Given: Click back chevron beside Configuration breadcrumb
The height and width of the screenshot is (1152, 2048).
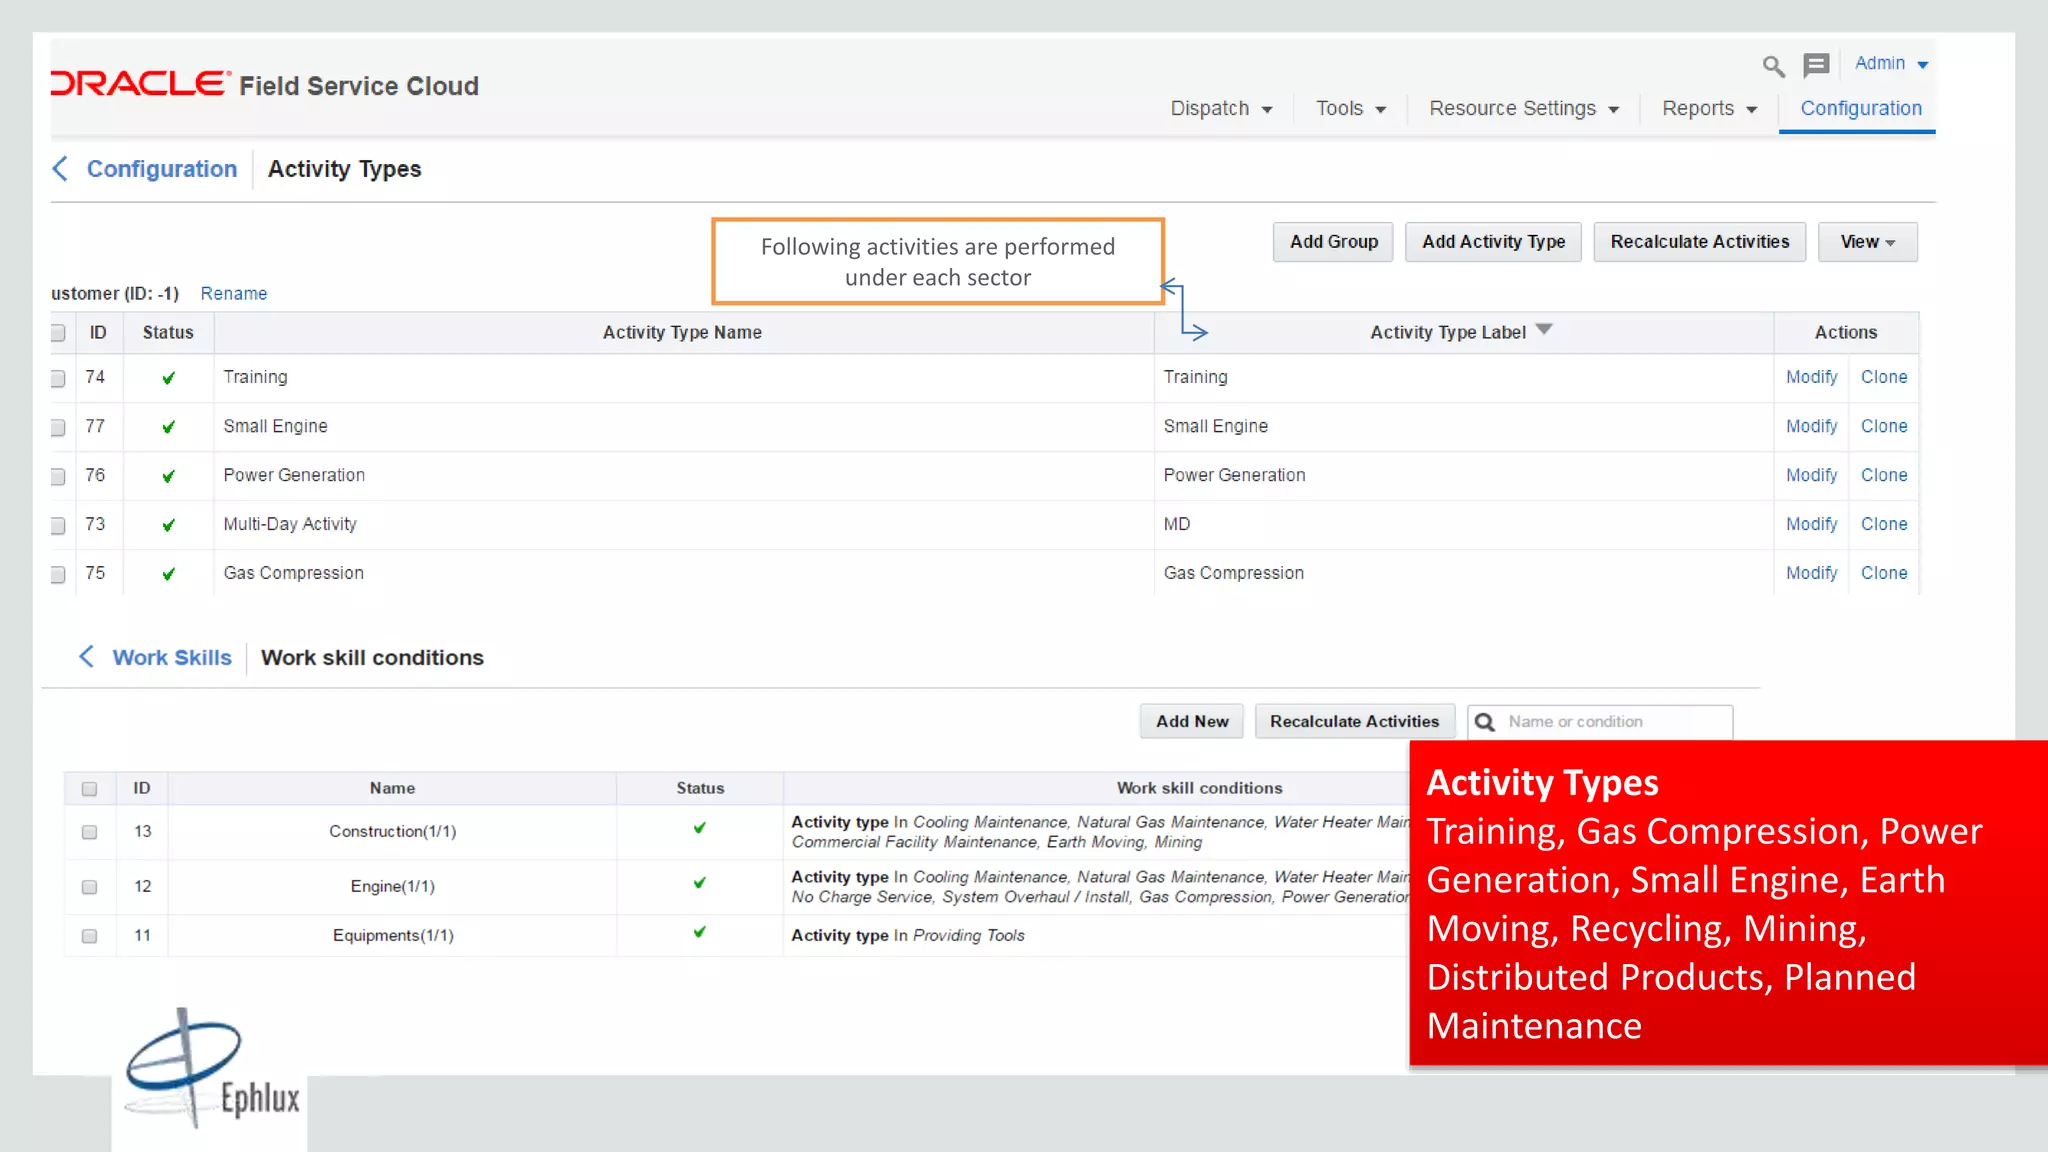Looking at the screenshot, I should point(61,169).
